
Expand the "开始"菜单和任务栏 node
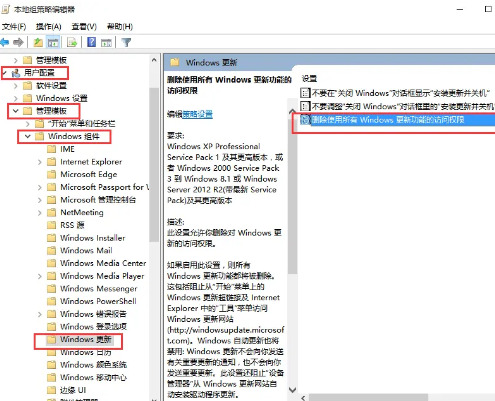pyautogui.click(x=28, y=124)
